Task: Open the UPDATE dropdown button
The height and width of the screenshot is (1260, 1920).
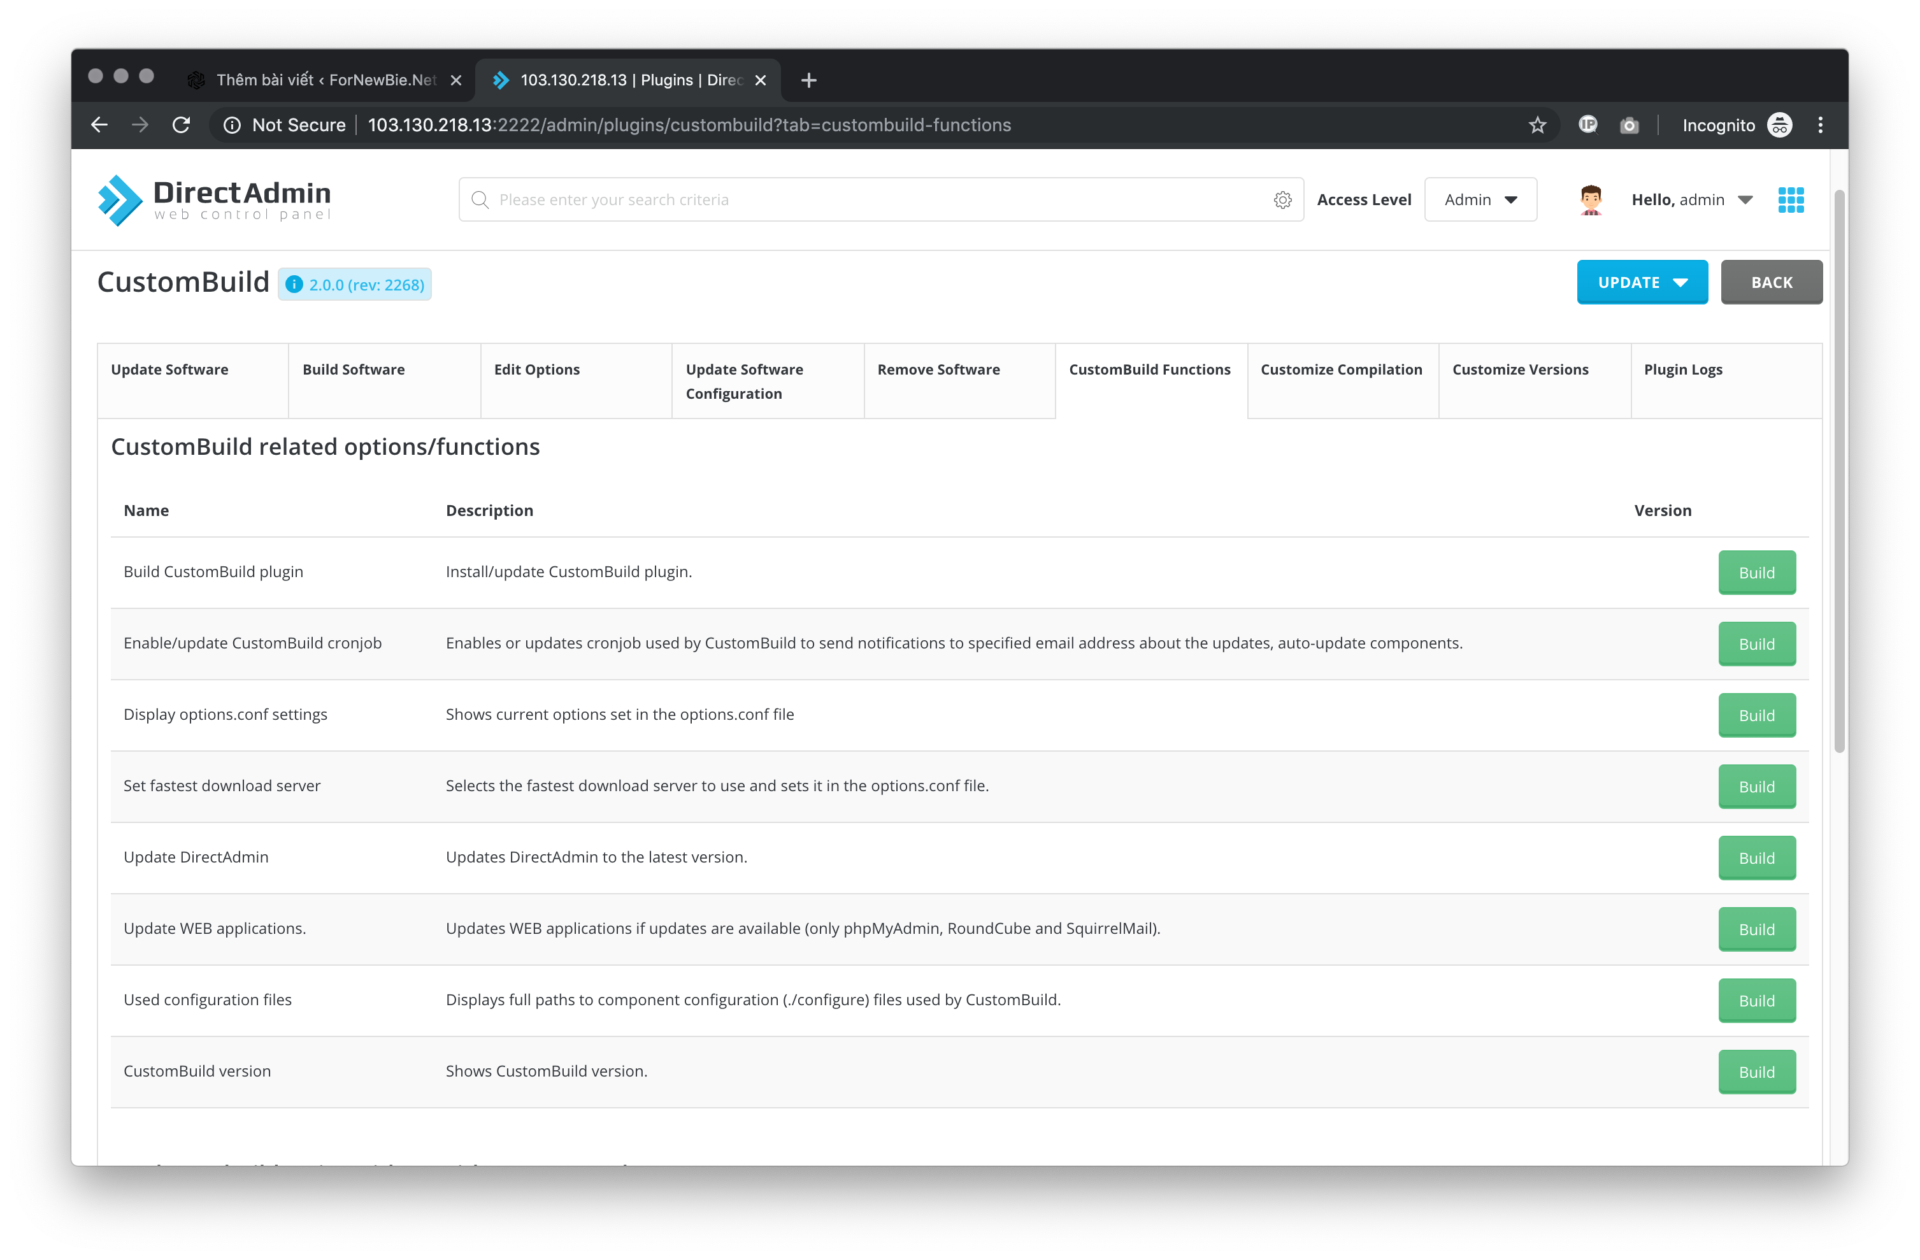Action: coord(1642,282)
